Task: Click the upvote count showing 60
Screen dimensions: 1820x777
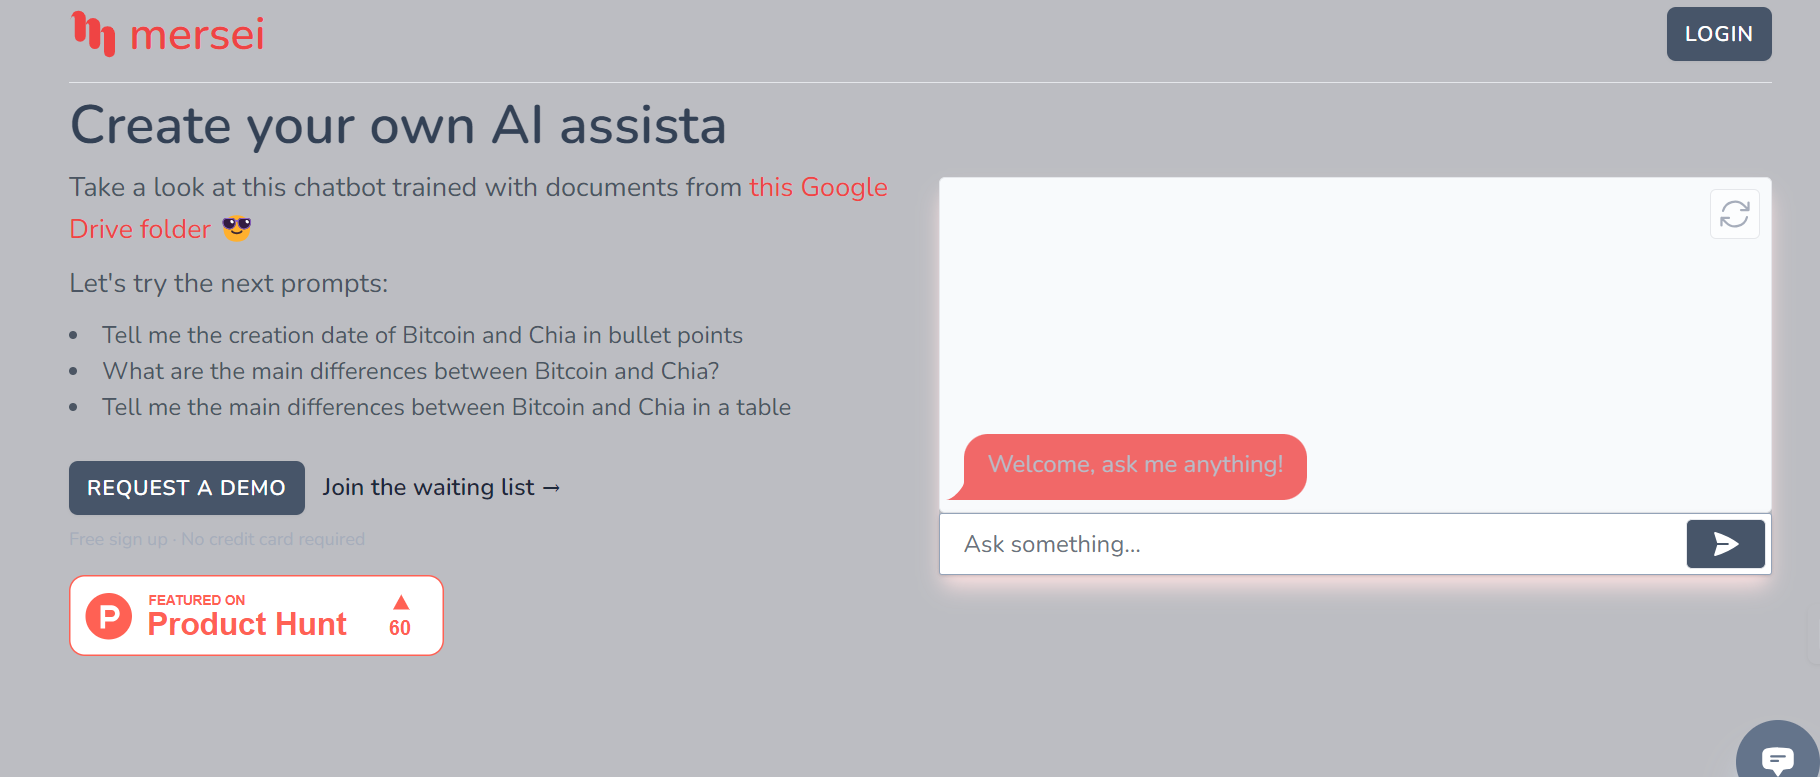Action: tap(401, 628)
